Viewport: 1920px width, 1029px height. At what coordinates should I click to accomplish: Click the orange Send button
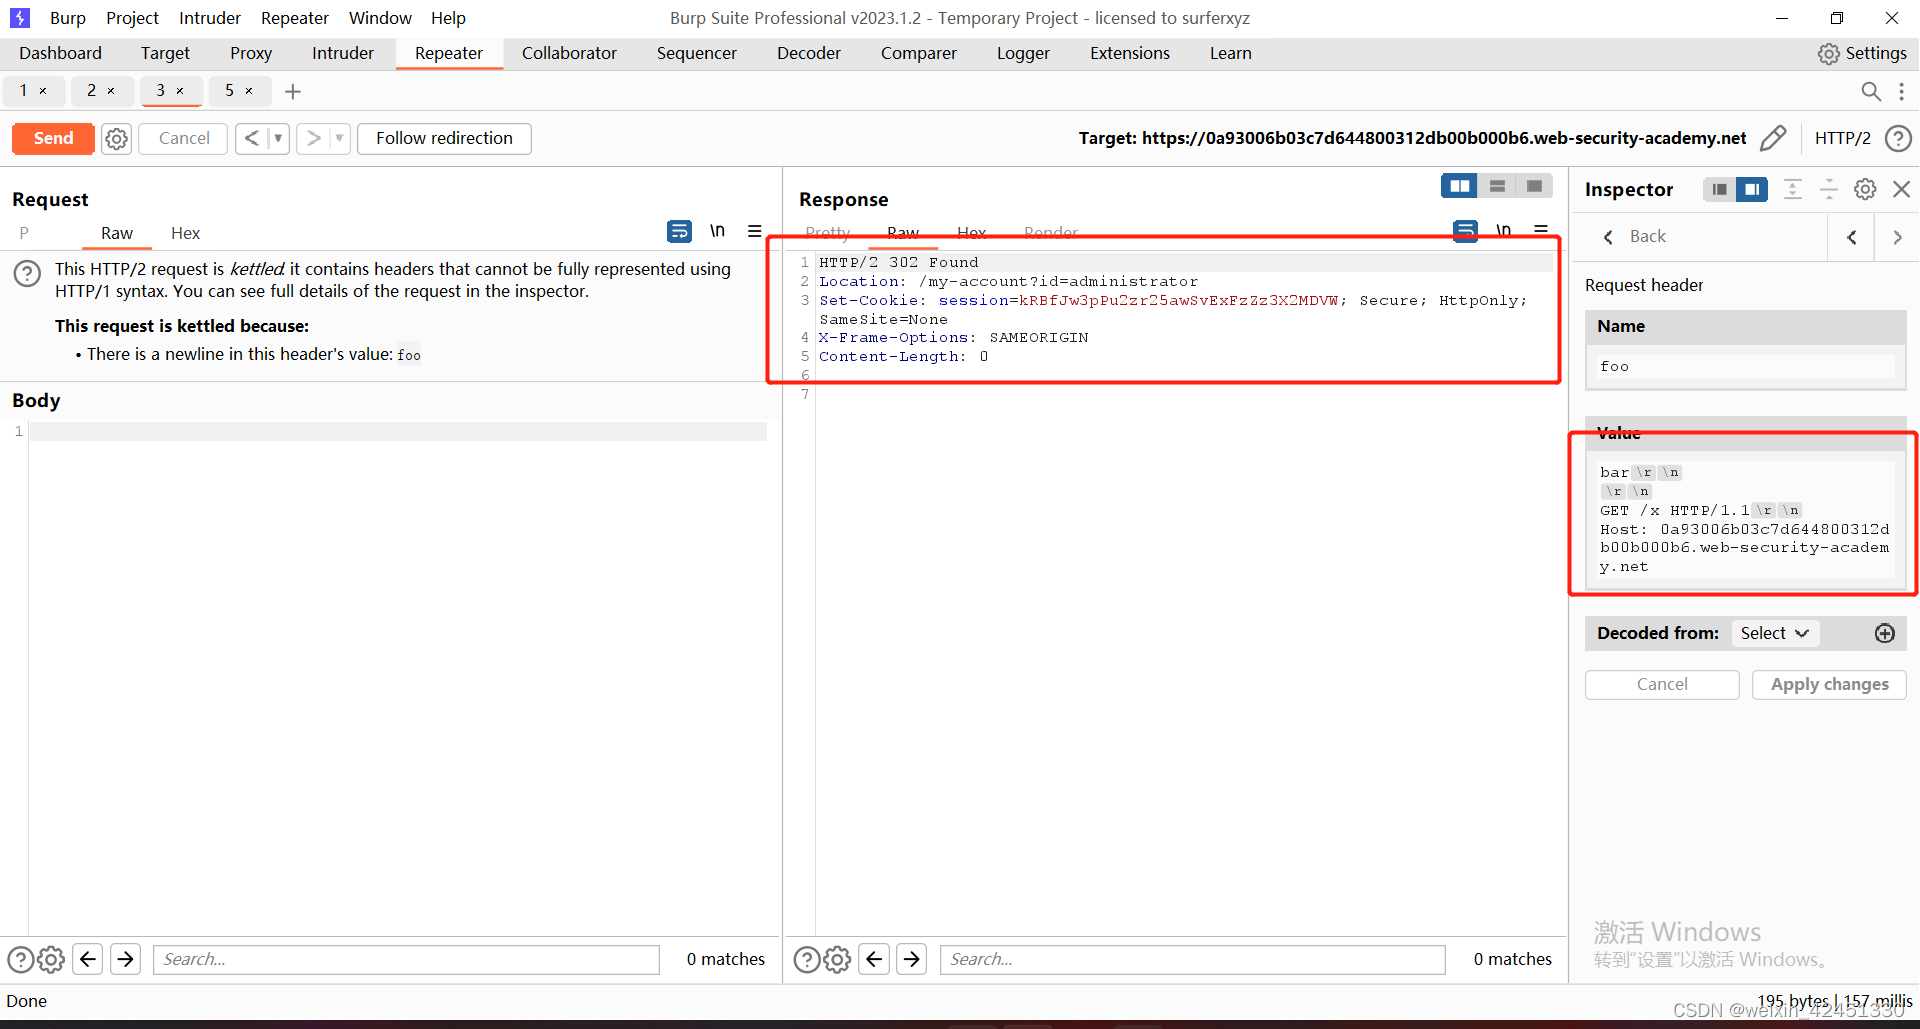click(53, 138)
